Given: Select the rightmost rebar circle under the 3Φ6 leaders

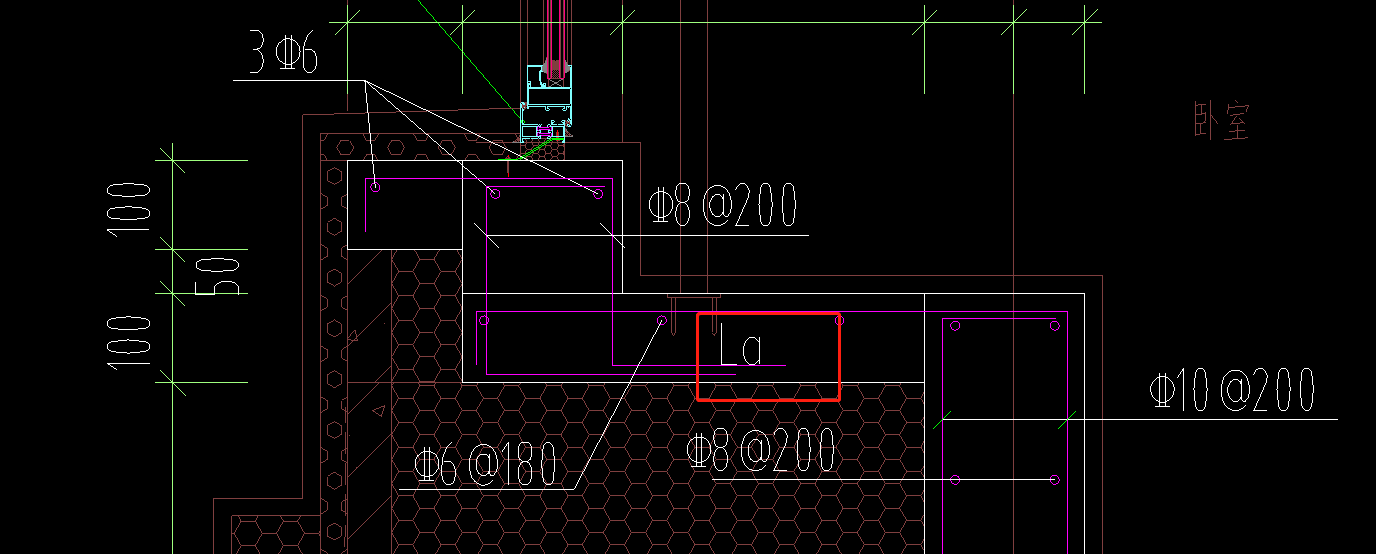Looking at the screenshot, I should pos(598,193).
